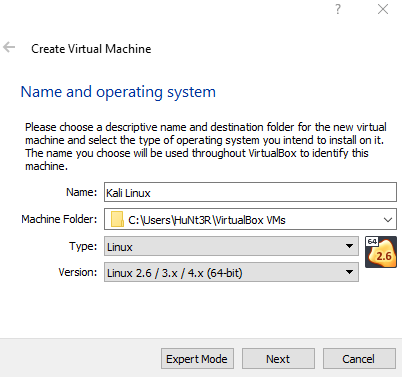Click the 'Please choose a descriptive name' paragraph
This screenshot has height=377, width=402.
coord(206,146)
